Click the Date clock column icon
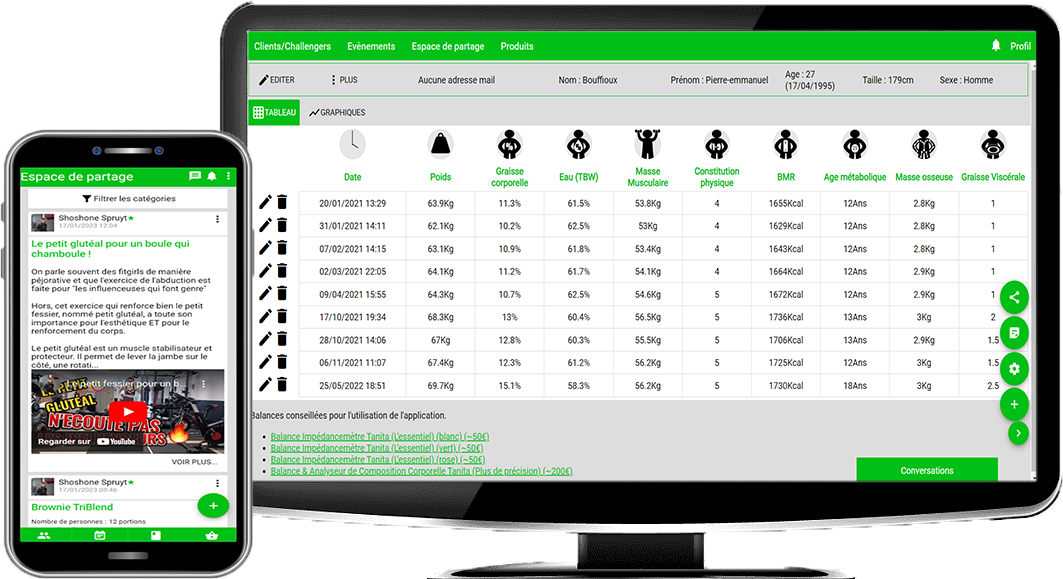The image size is (1063, 579). click(352, 144)
